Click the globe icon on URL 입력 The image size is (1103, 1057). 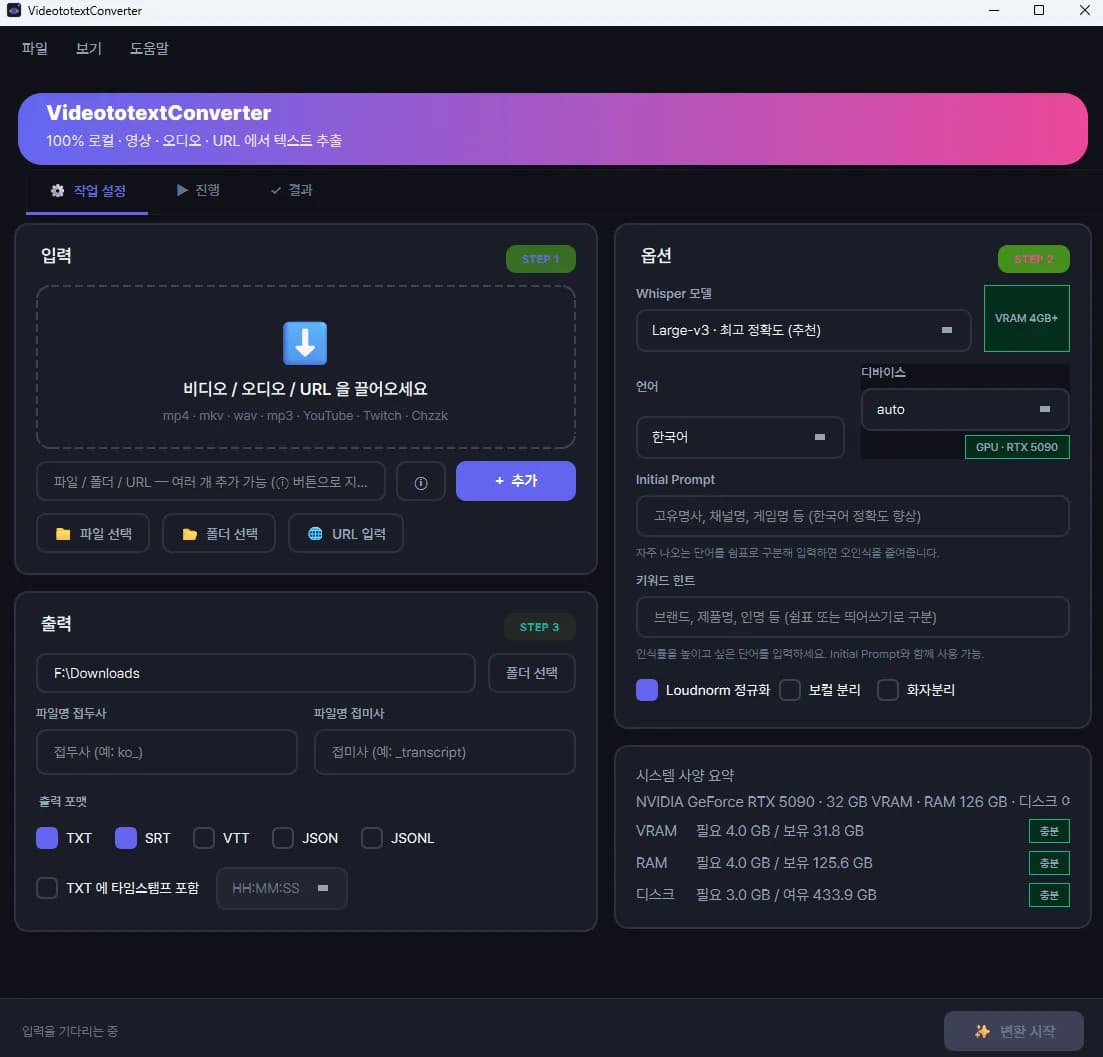point(315,534)
